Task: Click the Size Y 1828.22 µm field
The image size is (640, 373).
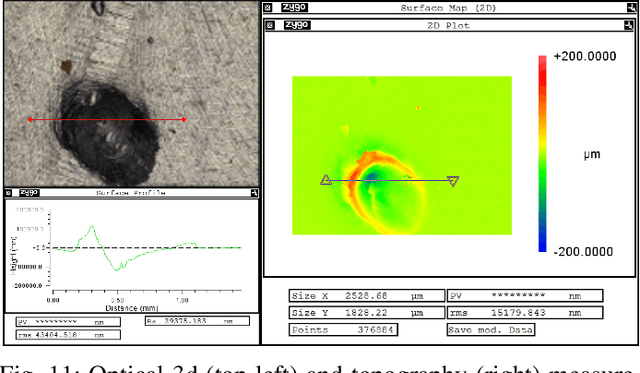Action: click(x=367, y=313)
